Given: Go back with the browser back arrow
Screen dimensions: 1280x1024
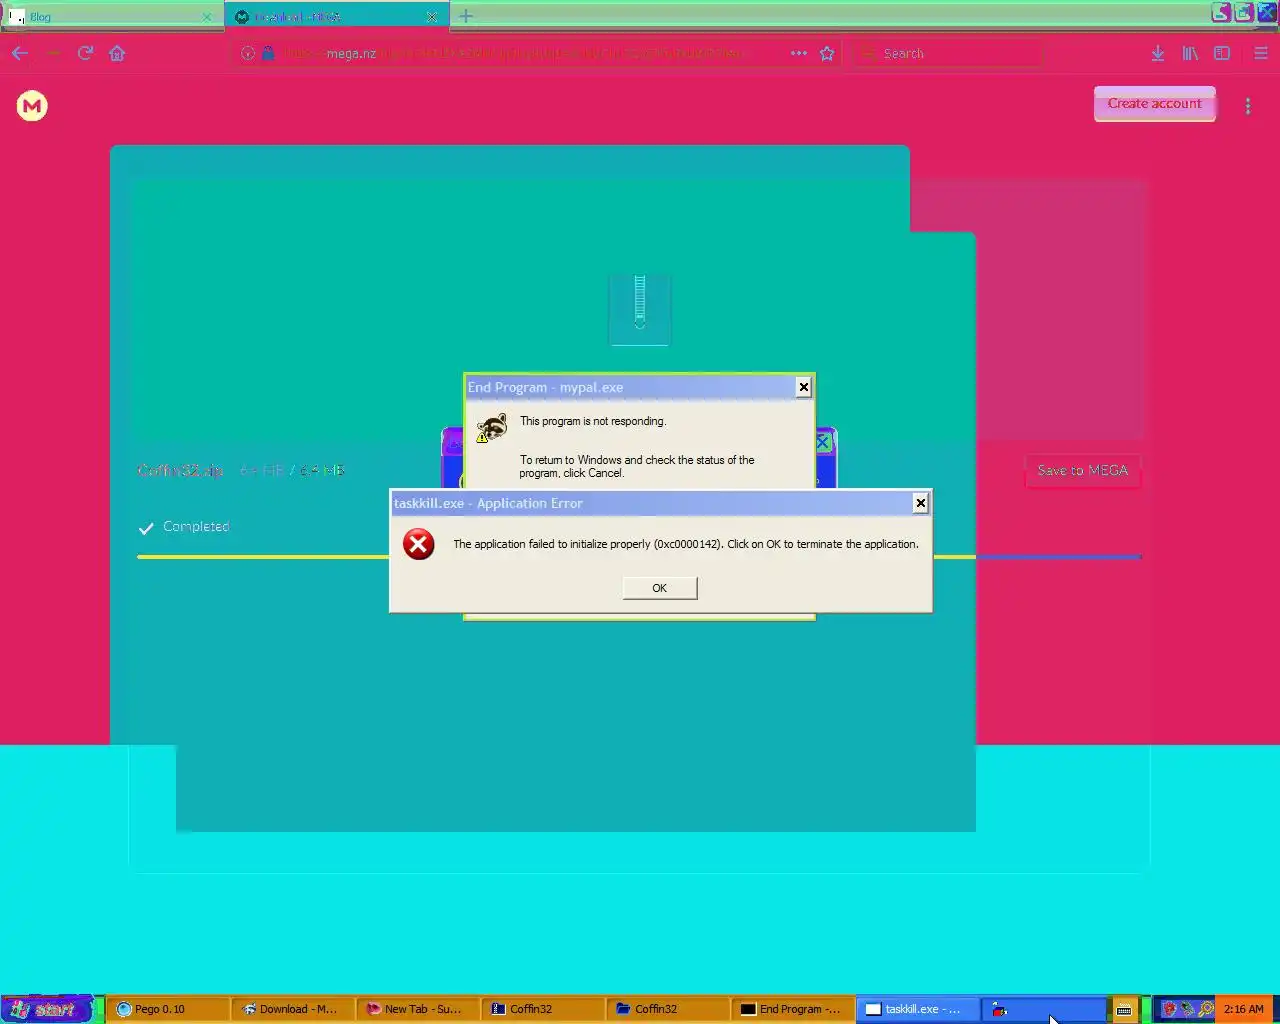Looking at the screenshot, I should [20, 53].
